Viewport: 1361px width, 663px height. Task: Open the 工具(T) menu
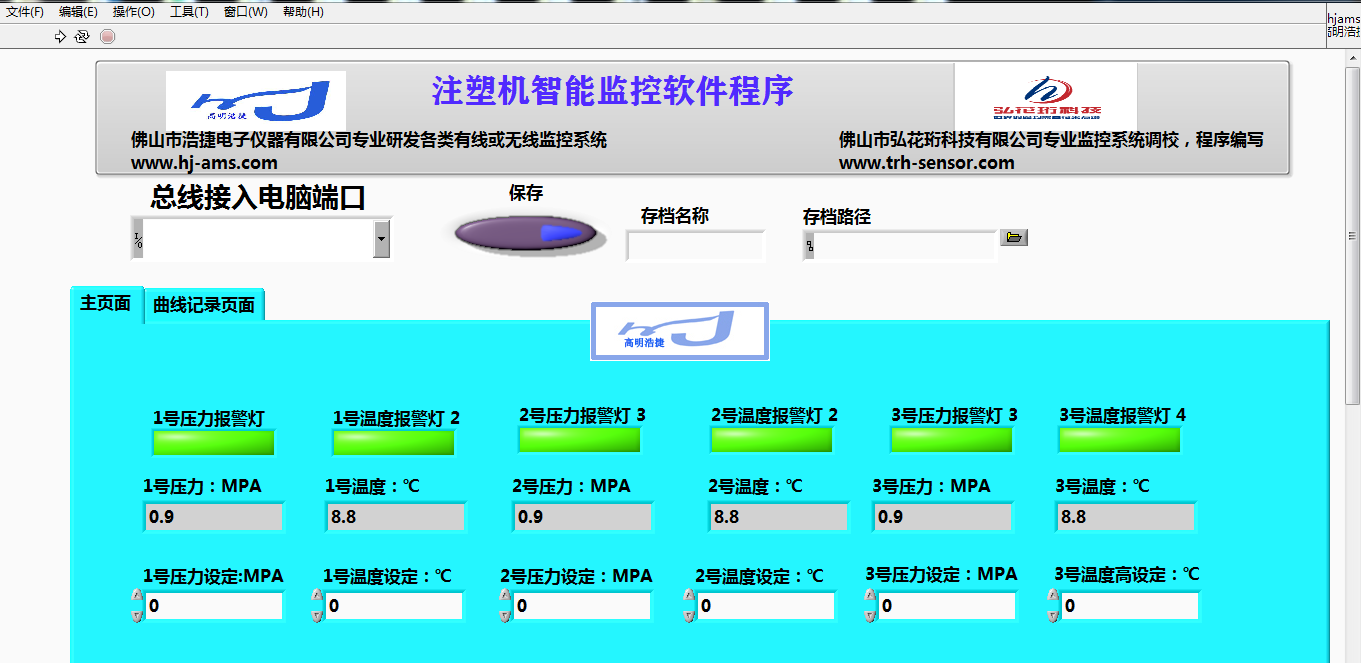pyautogui.click(x=190, y=12)
